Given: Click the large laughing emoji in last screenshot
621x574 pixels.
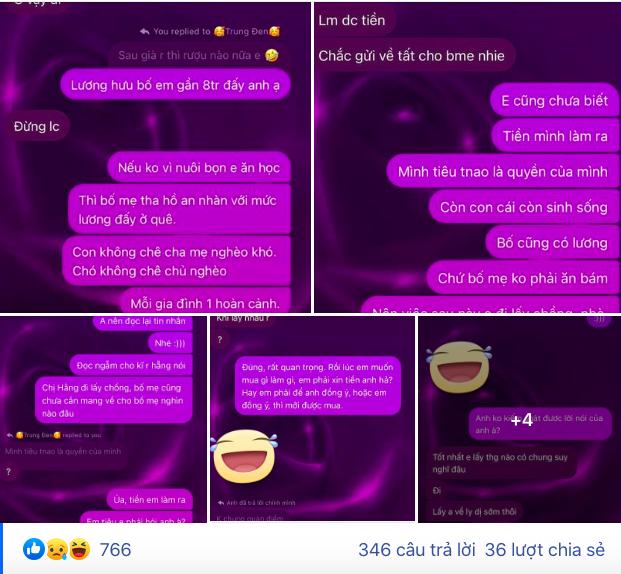Looking at the screenshot, I should (459, 367).
